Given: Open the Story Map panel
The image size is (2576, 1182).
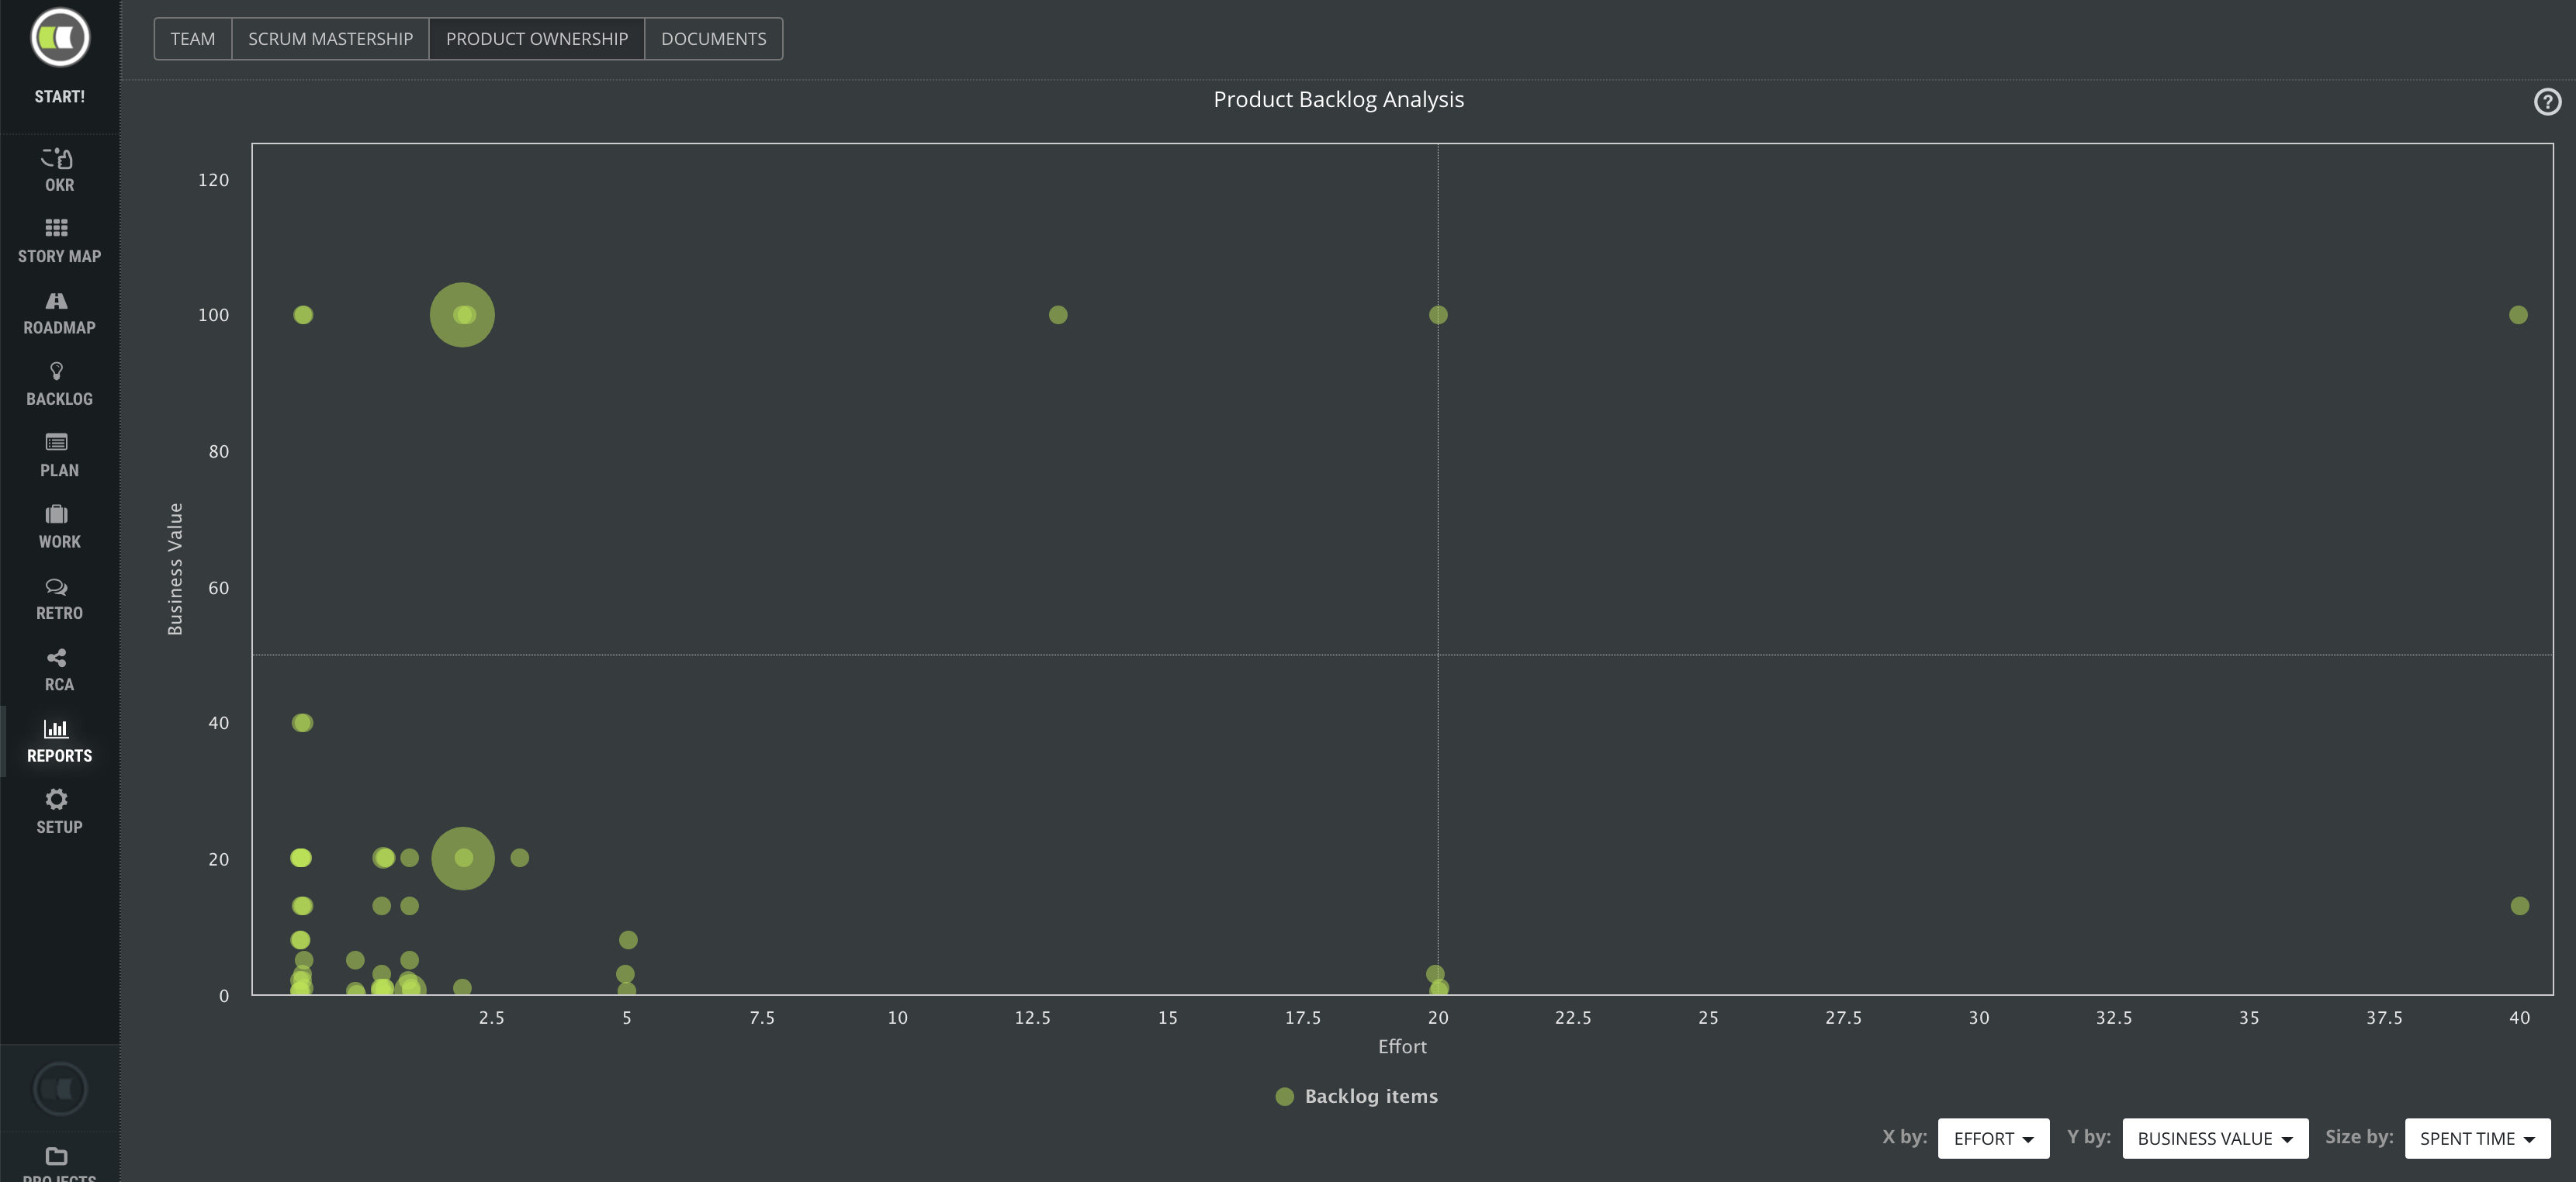Looking at the screenshot, I should [x=59, y=238].
